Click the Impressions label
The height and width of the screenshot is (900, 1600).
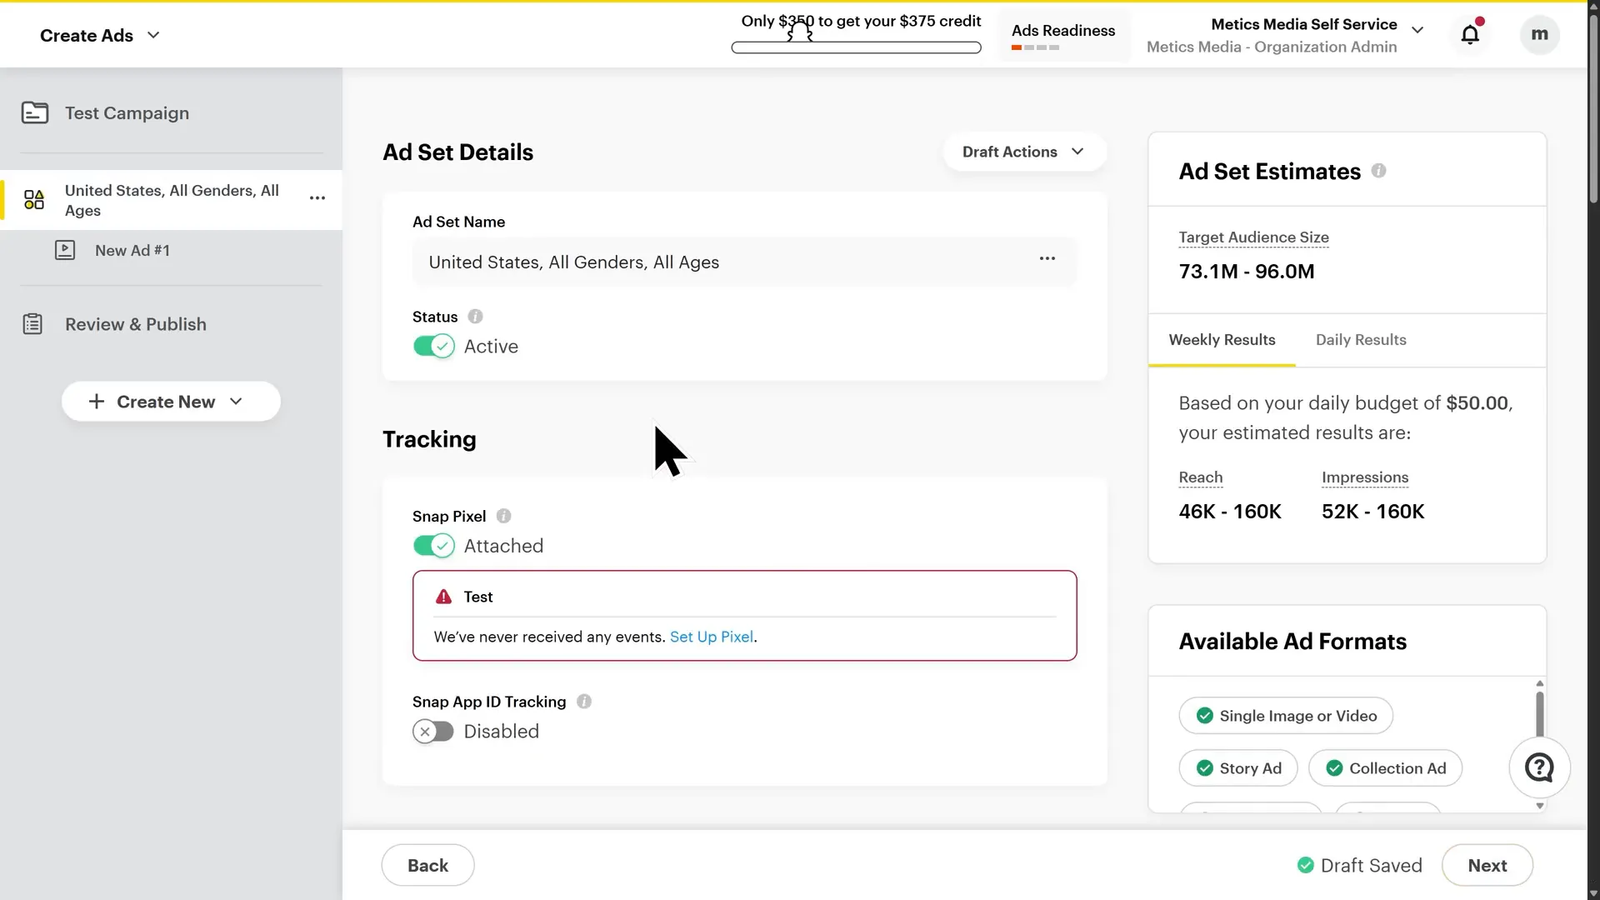coord(1365,477)
